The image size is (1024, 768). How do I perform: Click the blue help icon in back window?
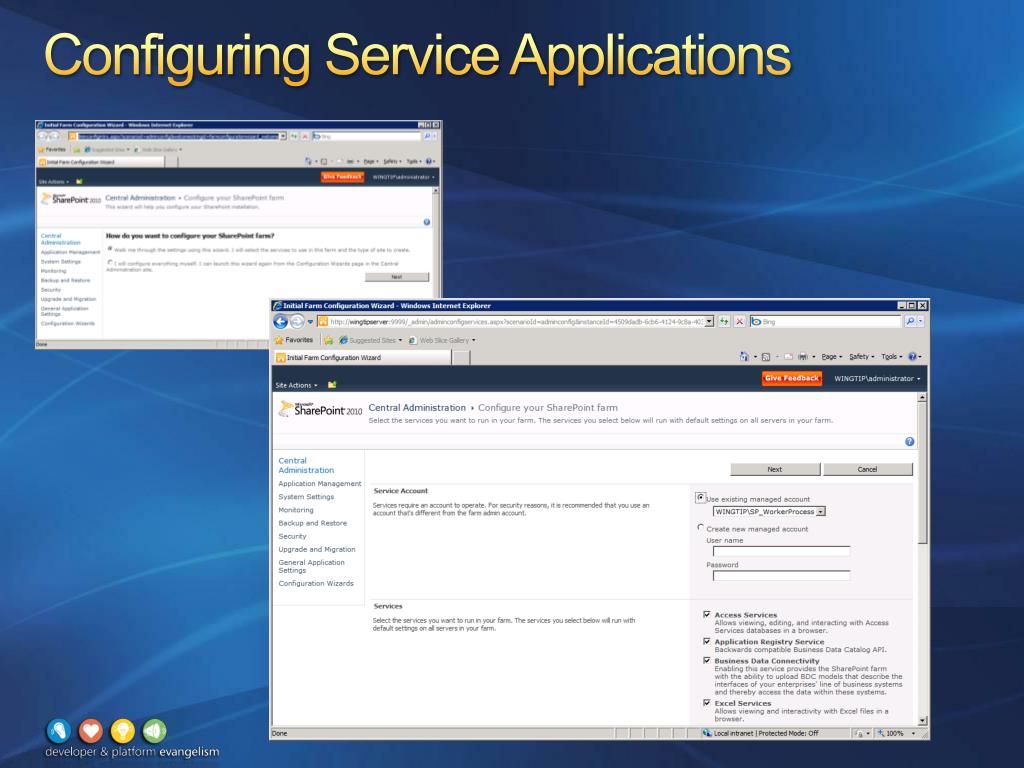click(x=426, y=222)
